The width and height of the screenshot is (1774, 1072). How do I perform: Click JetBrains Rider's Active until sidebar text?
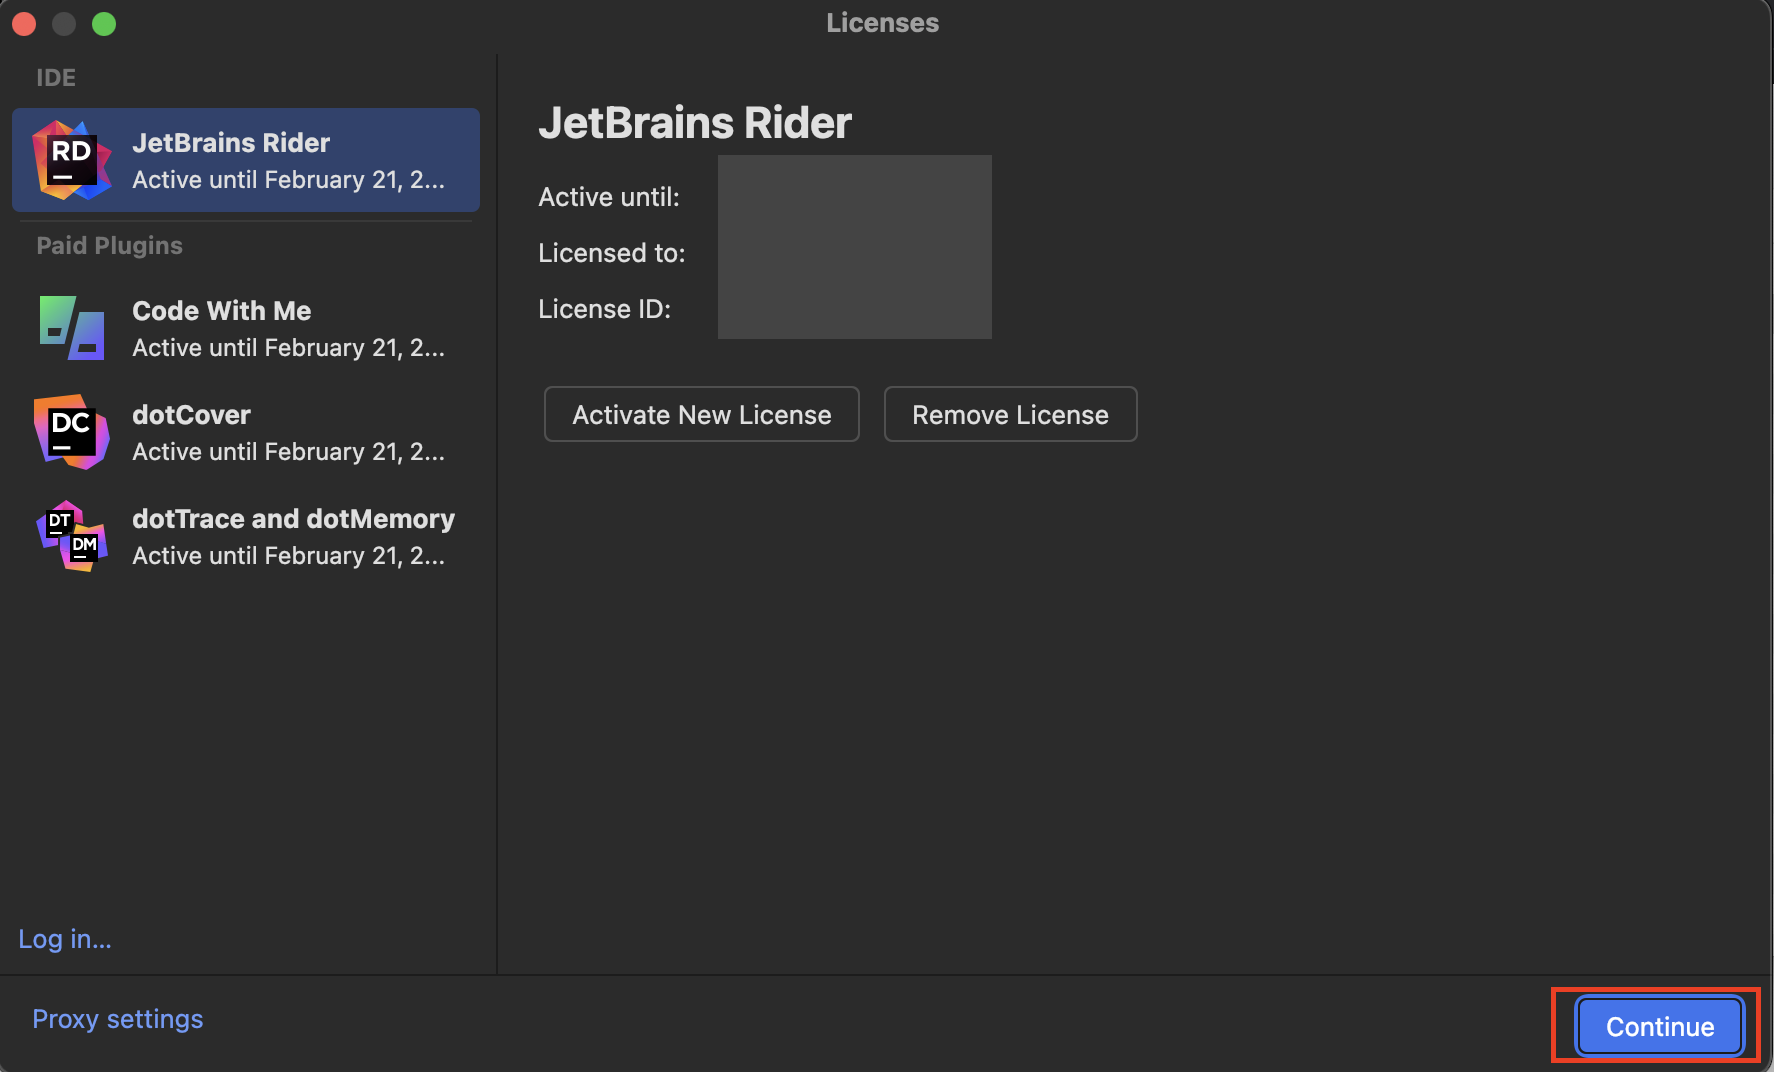pos(289,180)
